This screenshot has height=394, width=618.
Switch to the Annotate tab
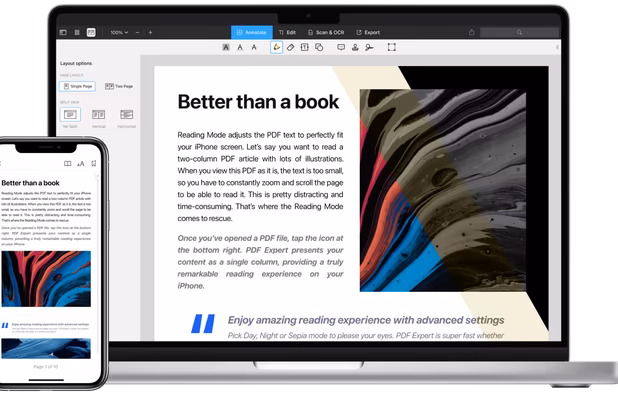coord(251,32)
